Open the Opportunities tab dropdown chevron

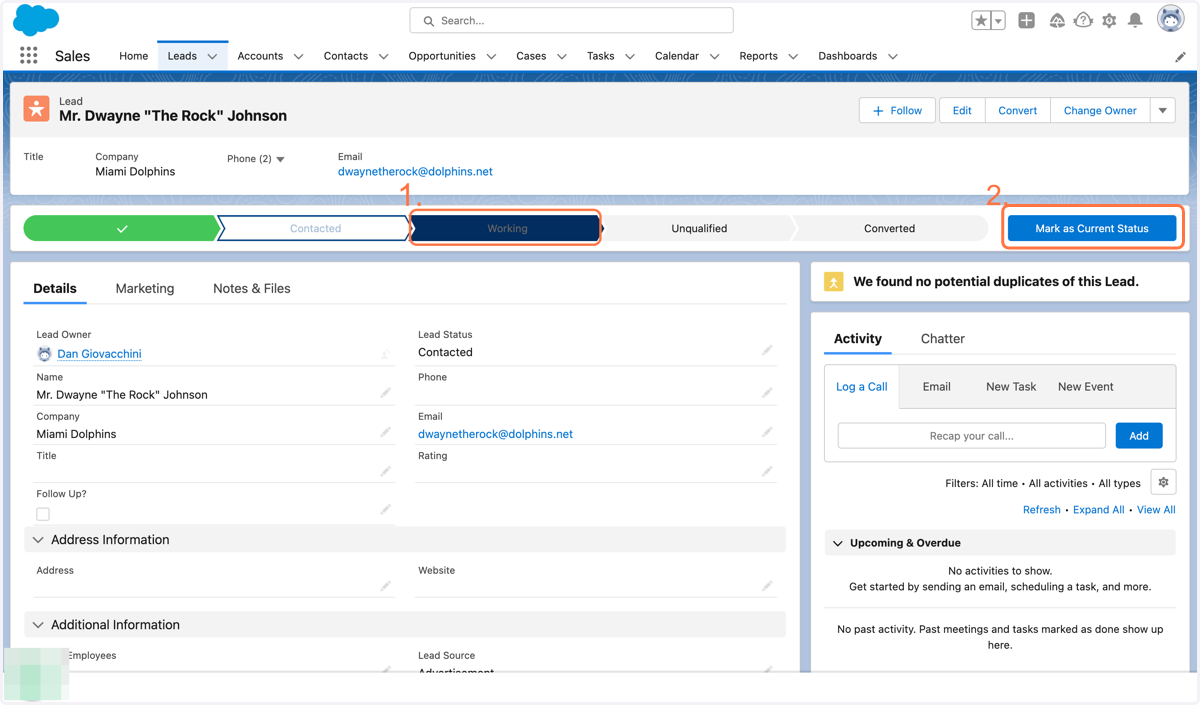click(491, 57)
